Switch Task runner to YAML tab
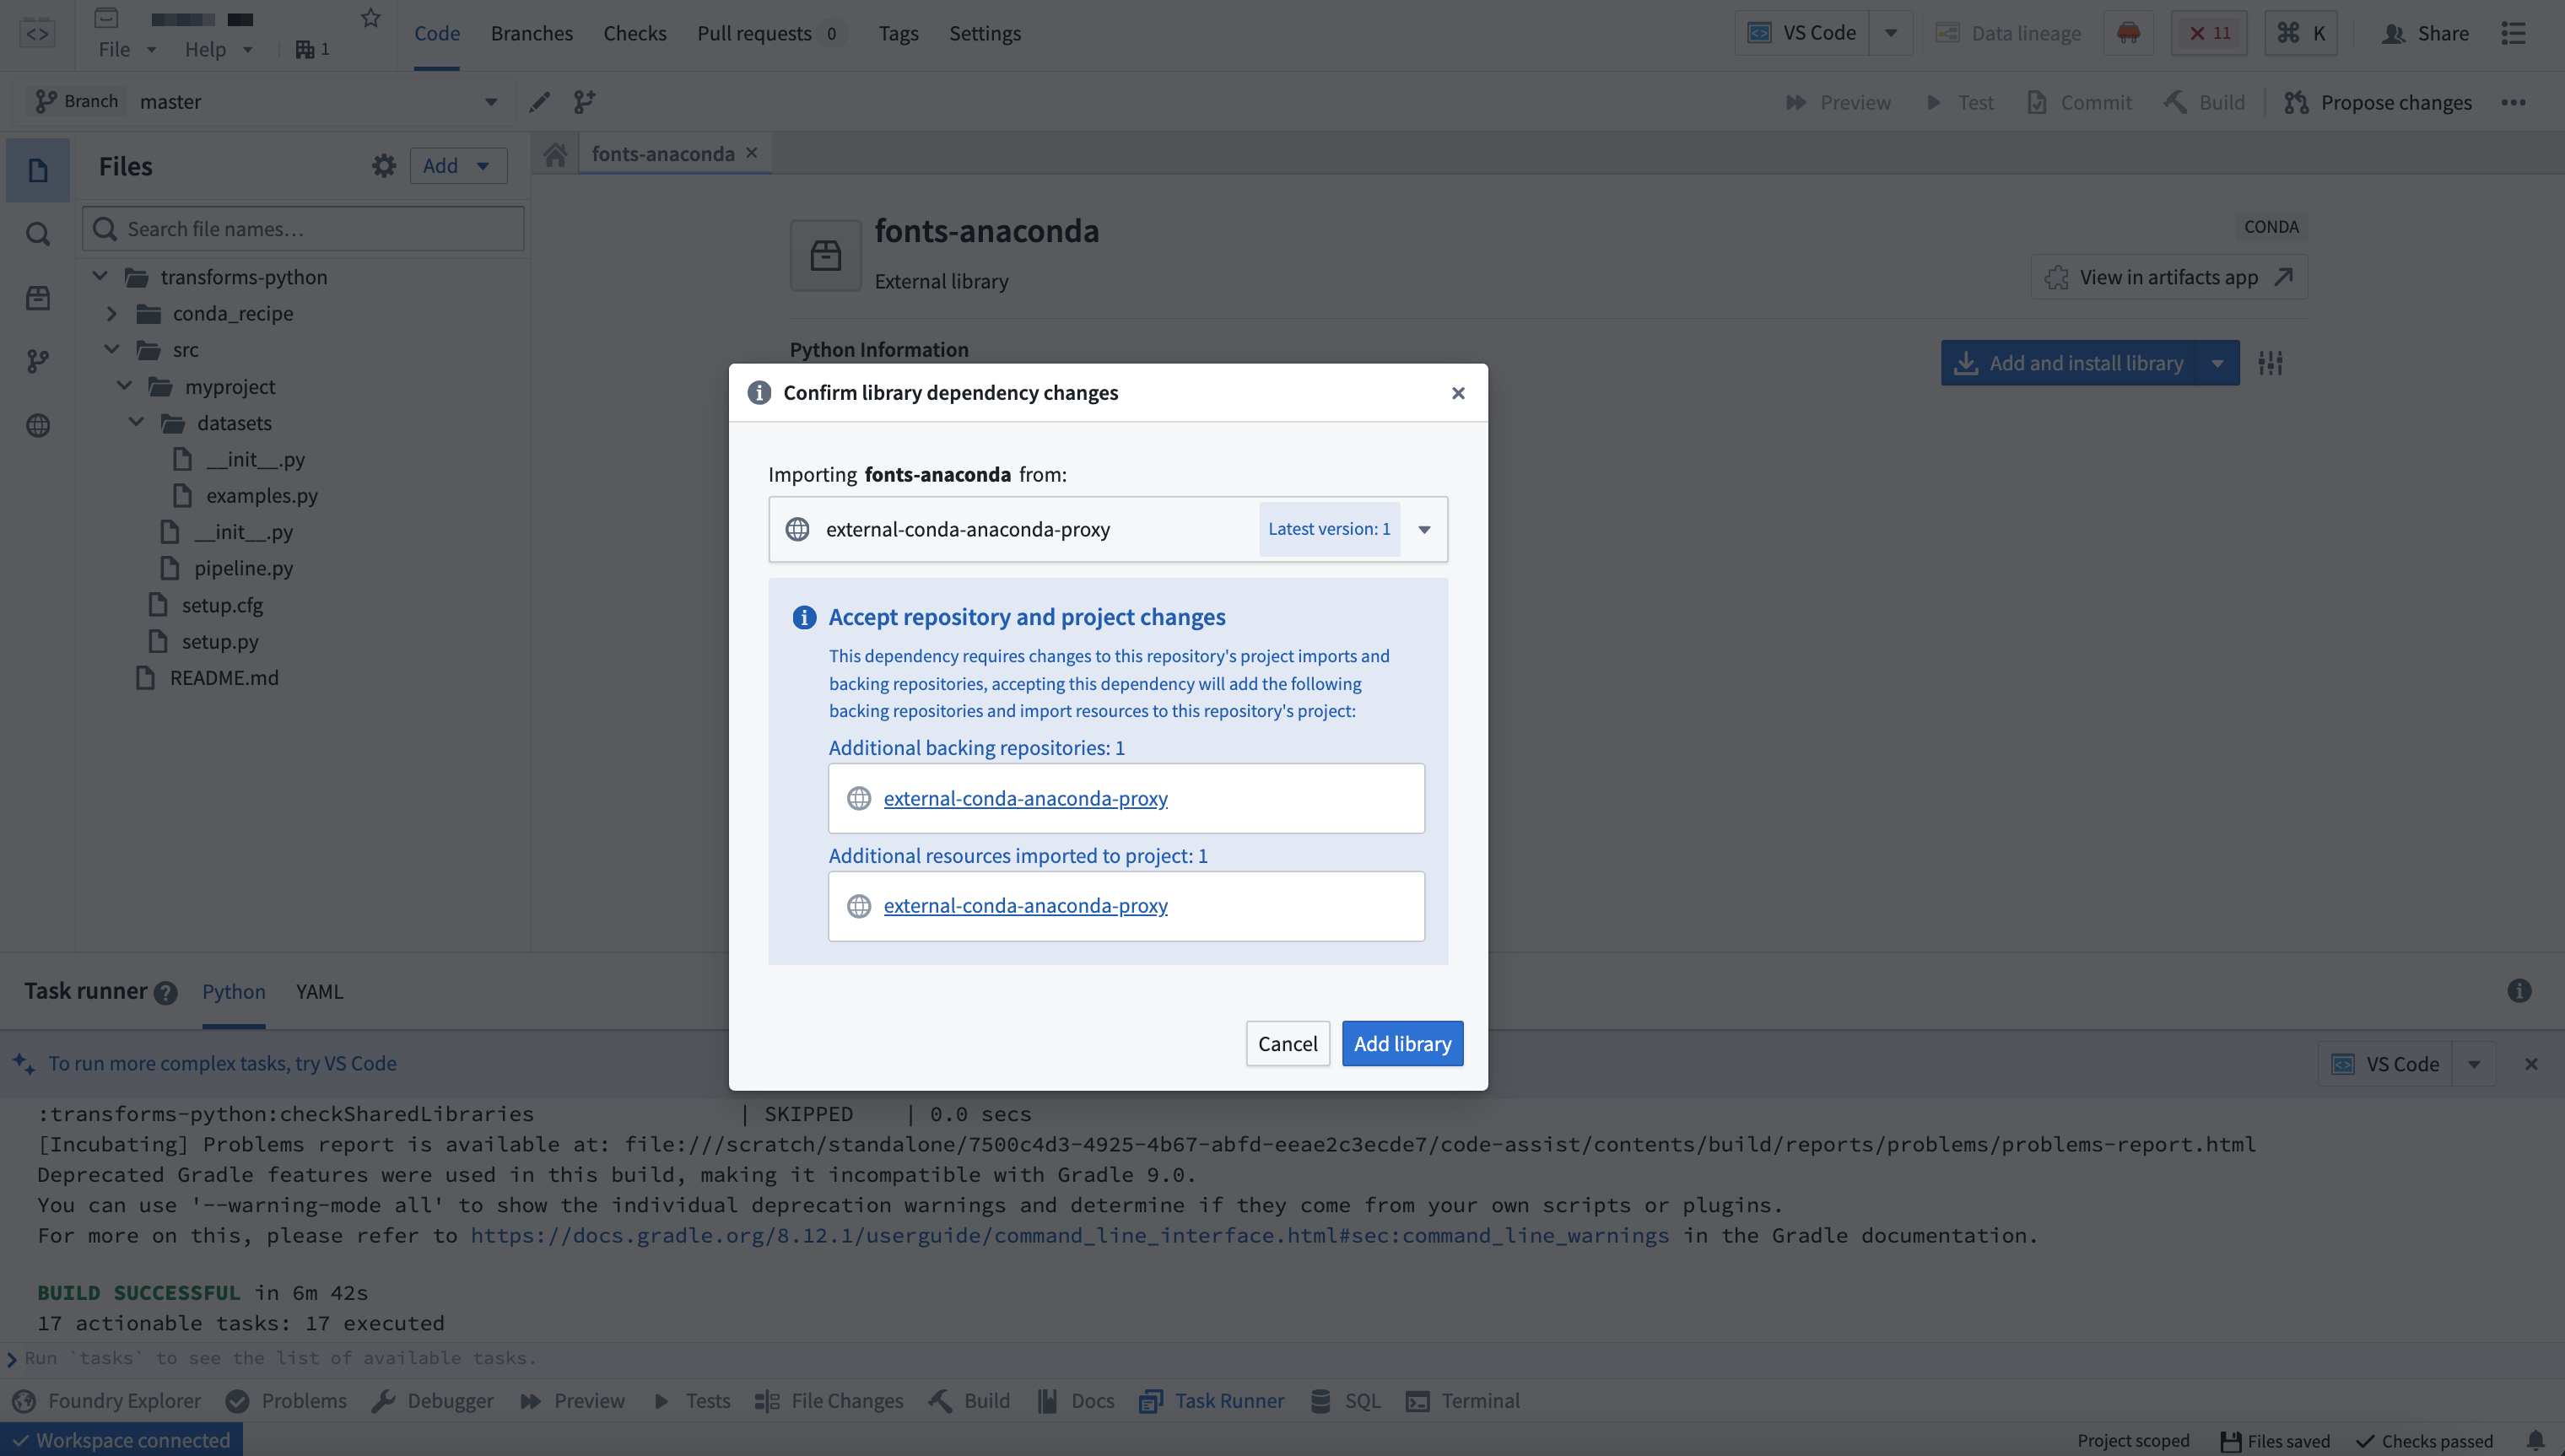The width and height of the screenshot is (2565, 1456). tap(319, 991)
